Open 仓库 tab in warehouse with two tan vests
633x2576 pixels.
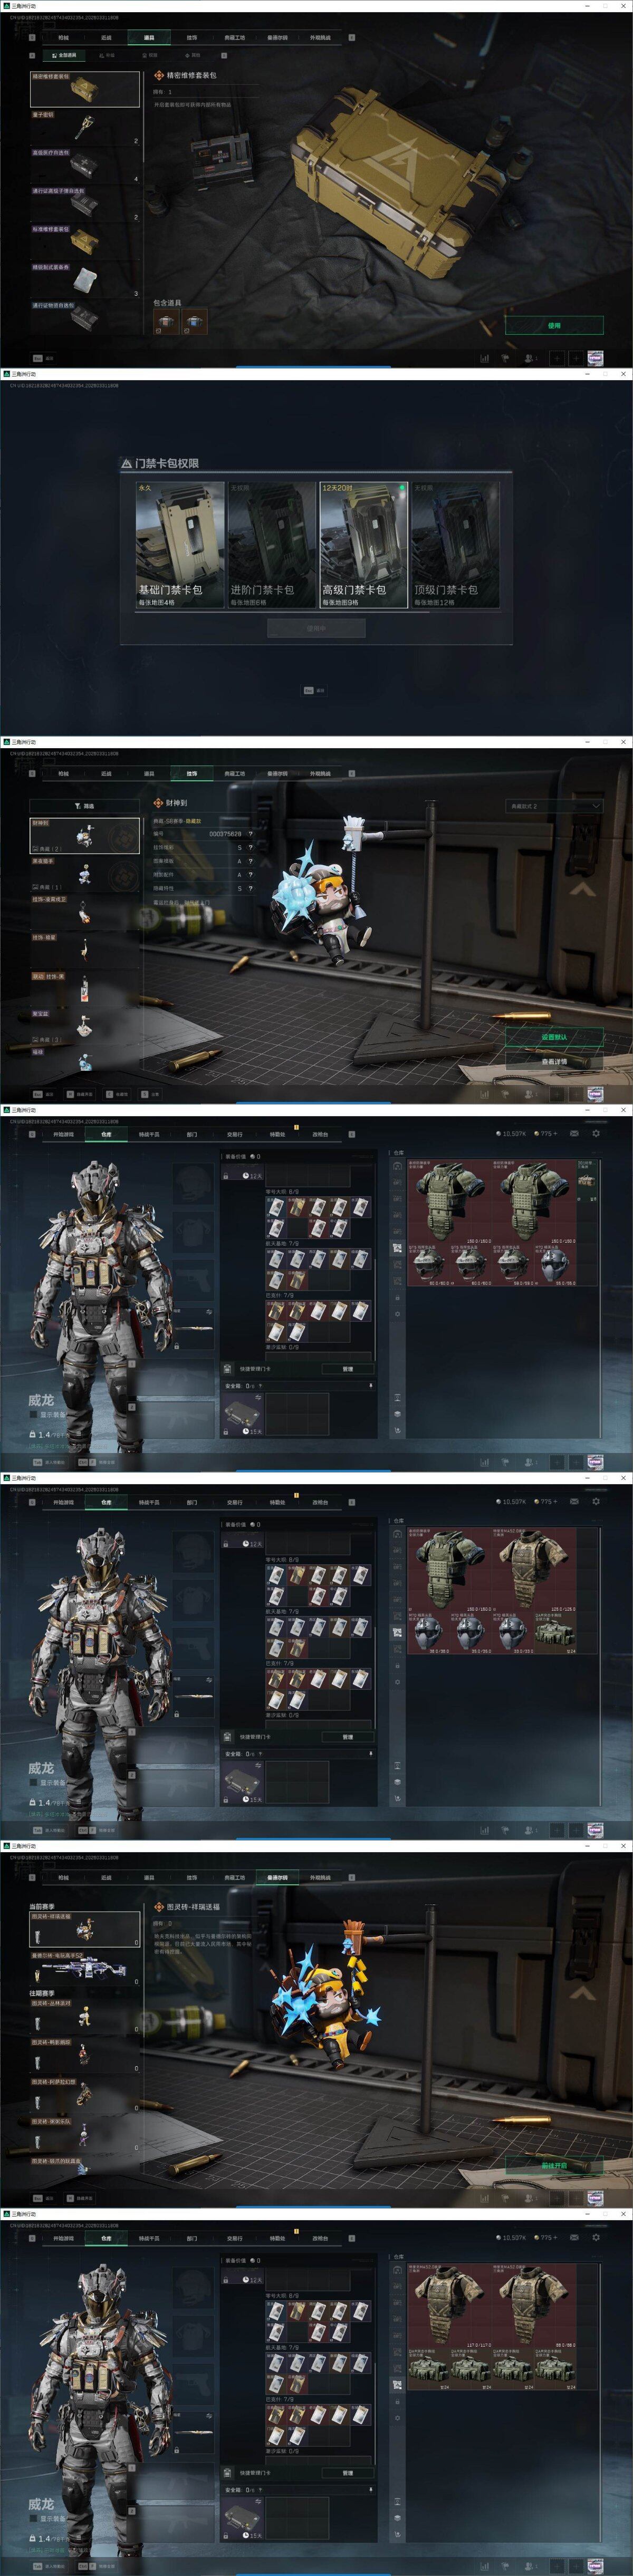(x=106, y=2238)
